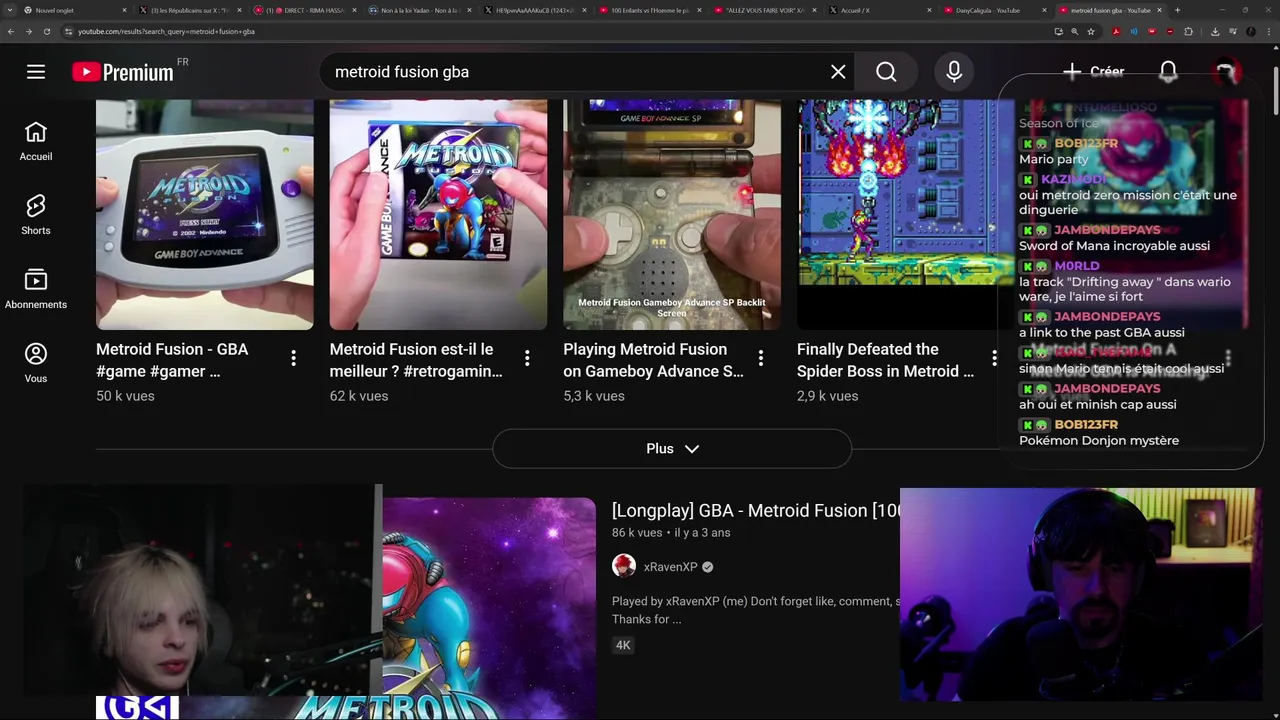Open the notifications bell

point(1168,72)
